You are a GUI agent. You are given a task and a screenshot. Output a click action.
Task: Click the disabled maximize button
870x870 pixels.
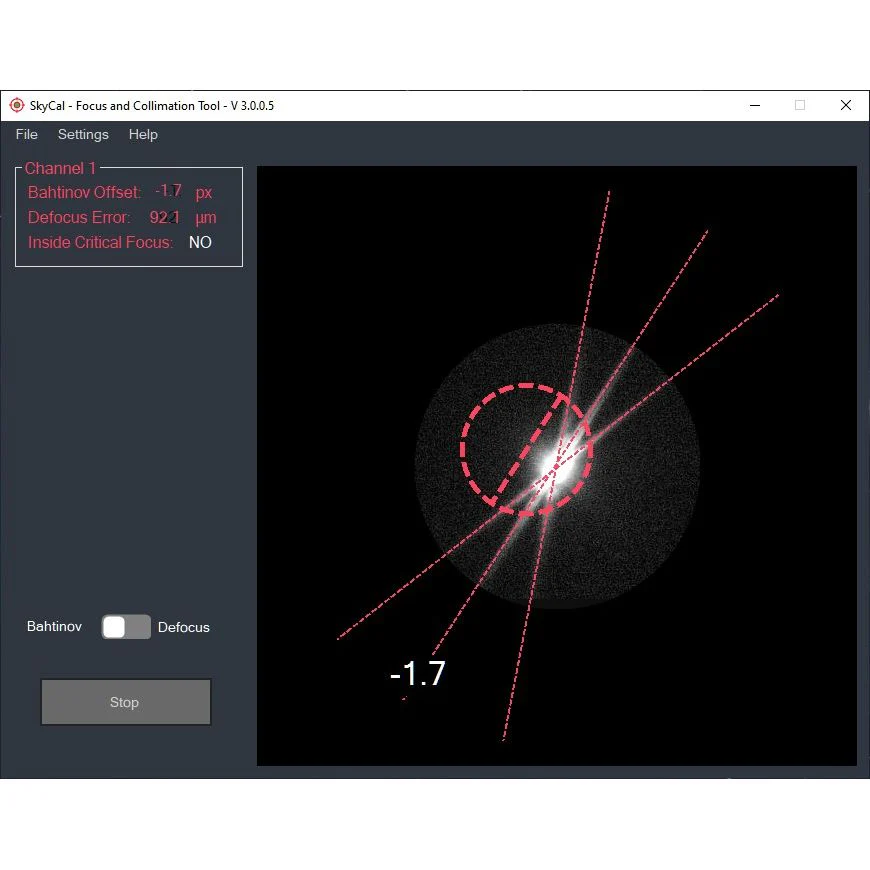[799, 105]
